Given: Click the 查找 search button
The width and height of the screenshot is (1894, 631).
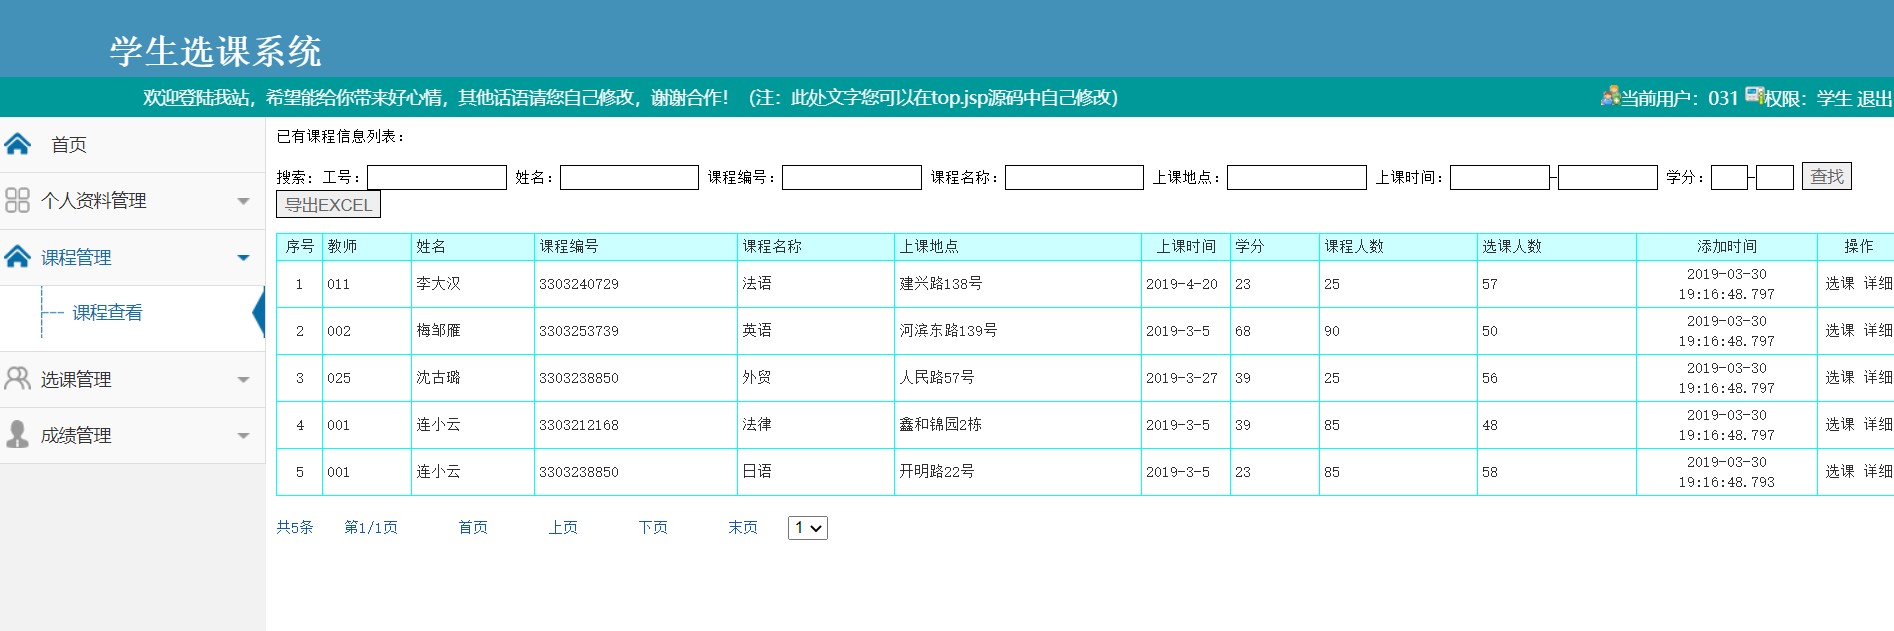Looking at the screenshot, I should click(1827, 176).
